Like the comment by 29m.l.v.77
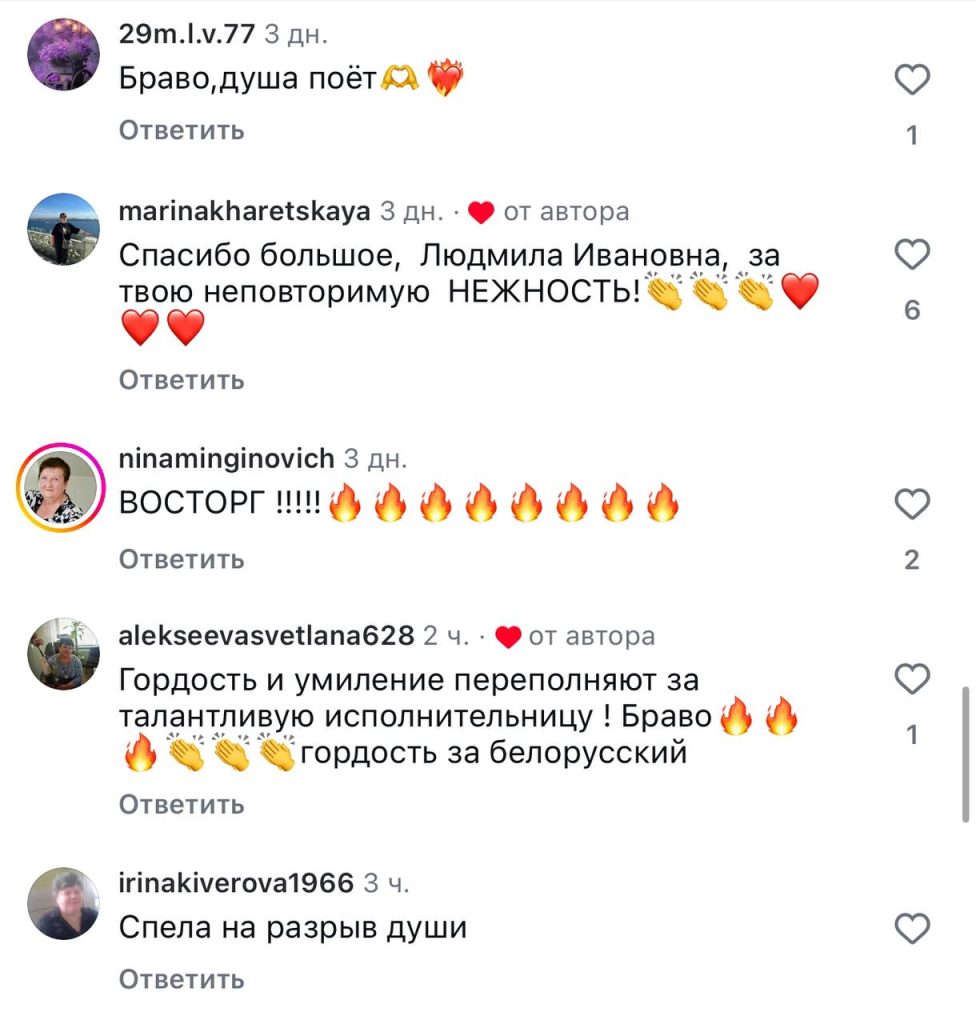The width and height of the screenshot is (976, 1024). click(912, 80)
